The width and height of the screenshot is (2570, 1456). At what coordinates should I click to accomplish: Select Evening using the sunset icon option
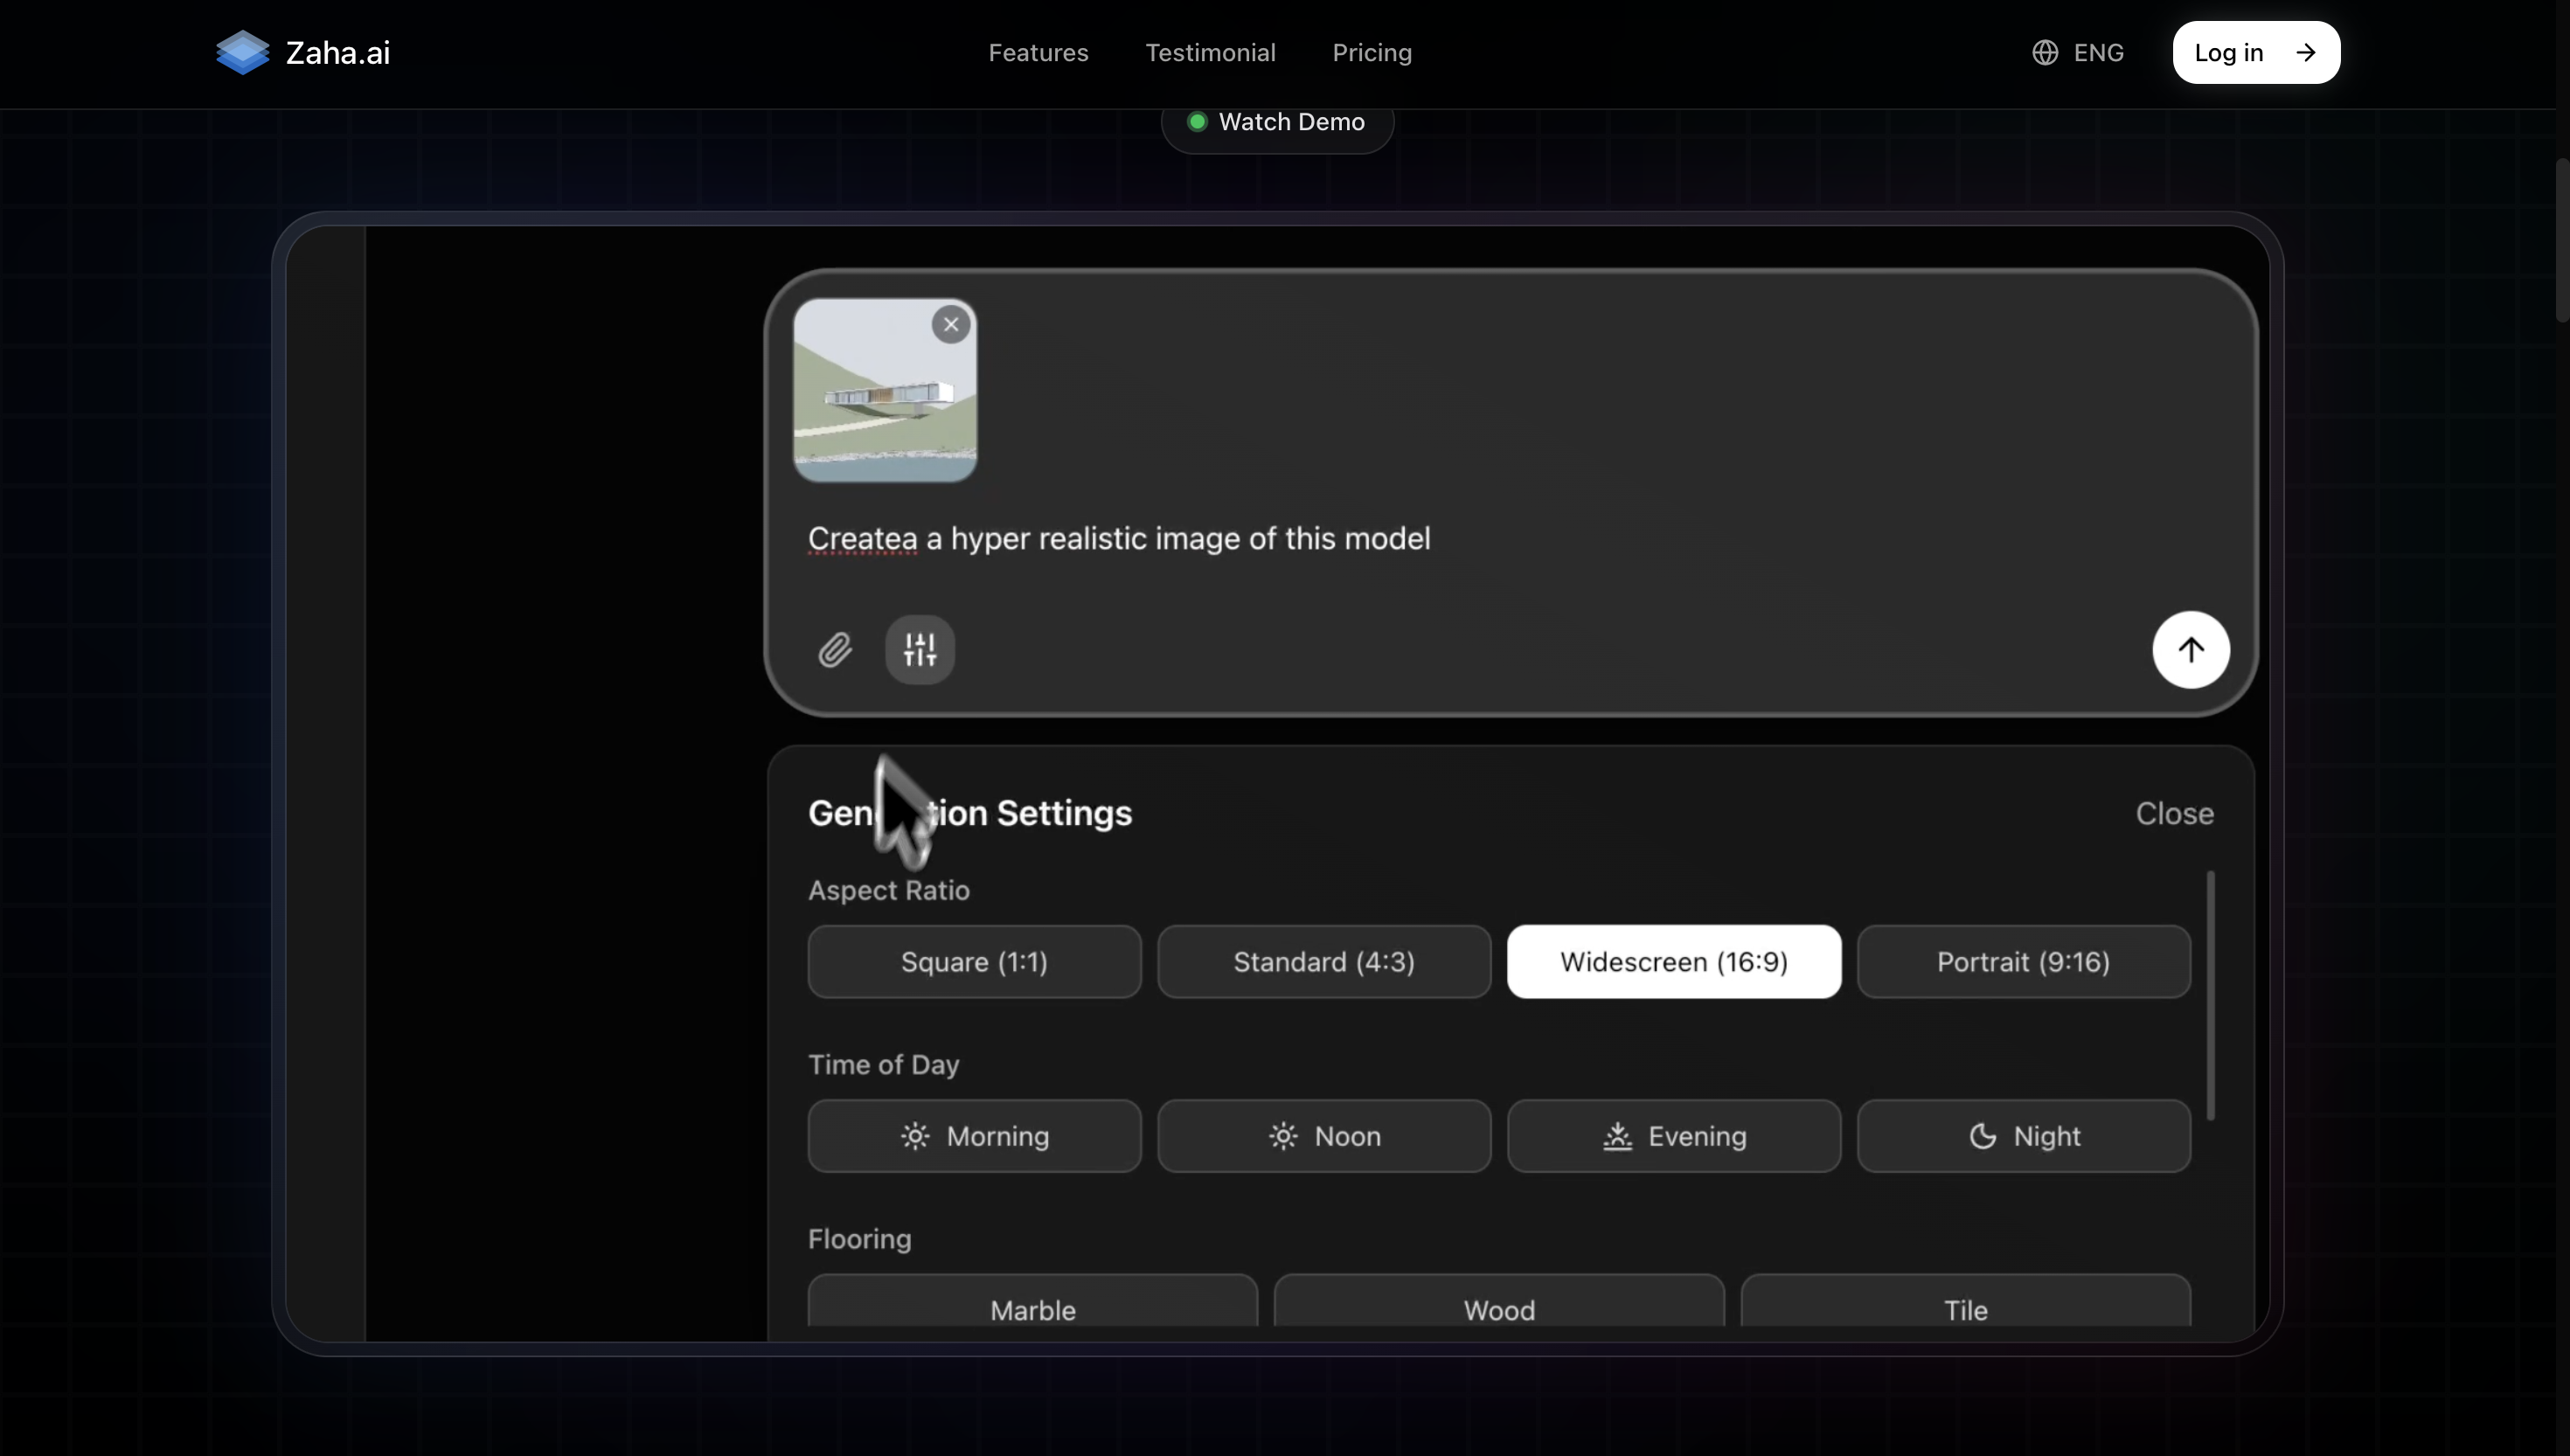[1673, 1135]
